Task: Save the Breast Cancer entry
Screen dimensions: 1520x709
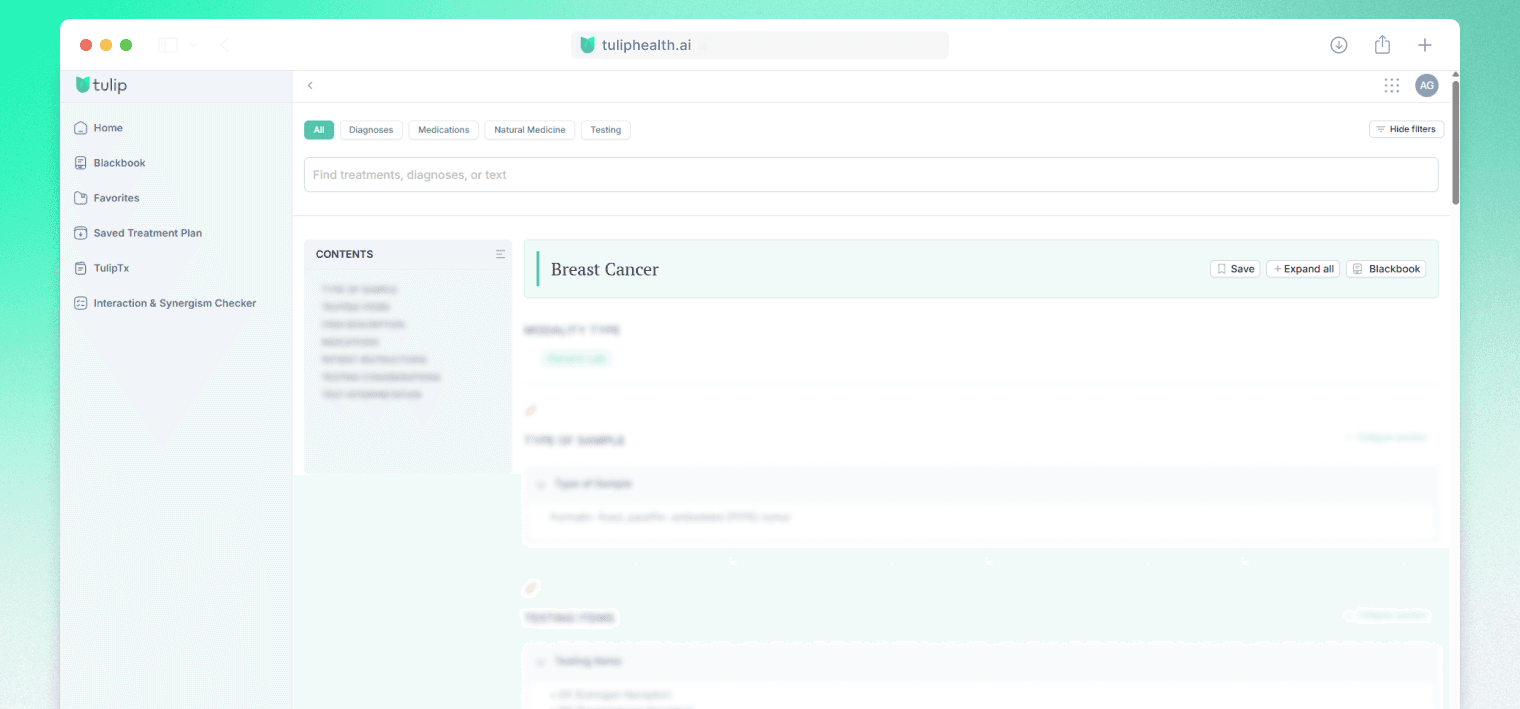Action: (1235, 269)
